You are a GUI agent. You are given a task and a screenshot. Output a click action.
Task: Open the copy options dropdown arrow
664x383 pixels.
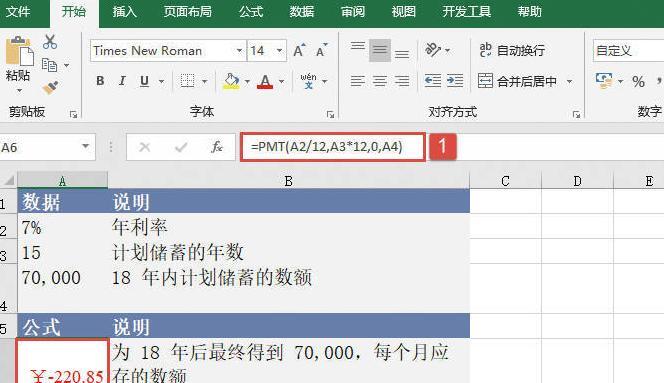pos(66,65)
